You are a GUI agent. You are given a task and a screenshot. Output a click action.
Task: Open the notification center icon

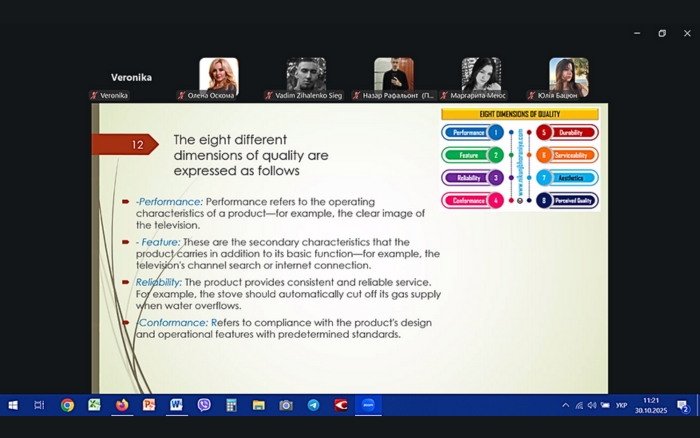coord(683,405)
